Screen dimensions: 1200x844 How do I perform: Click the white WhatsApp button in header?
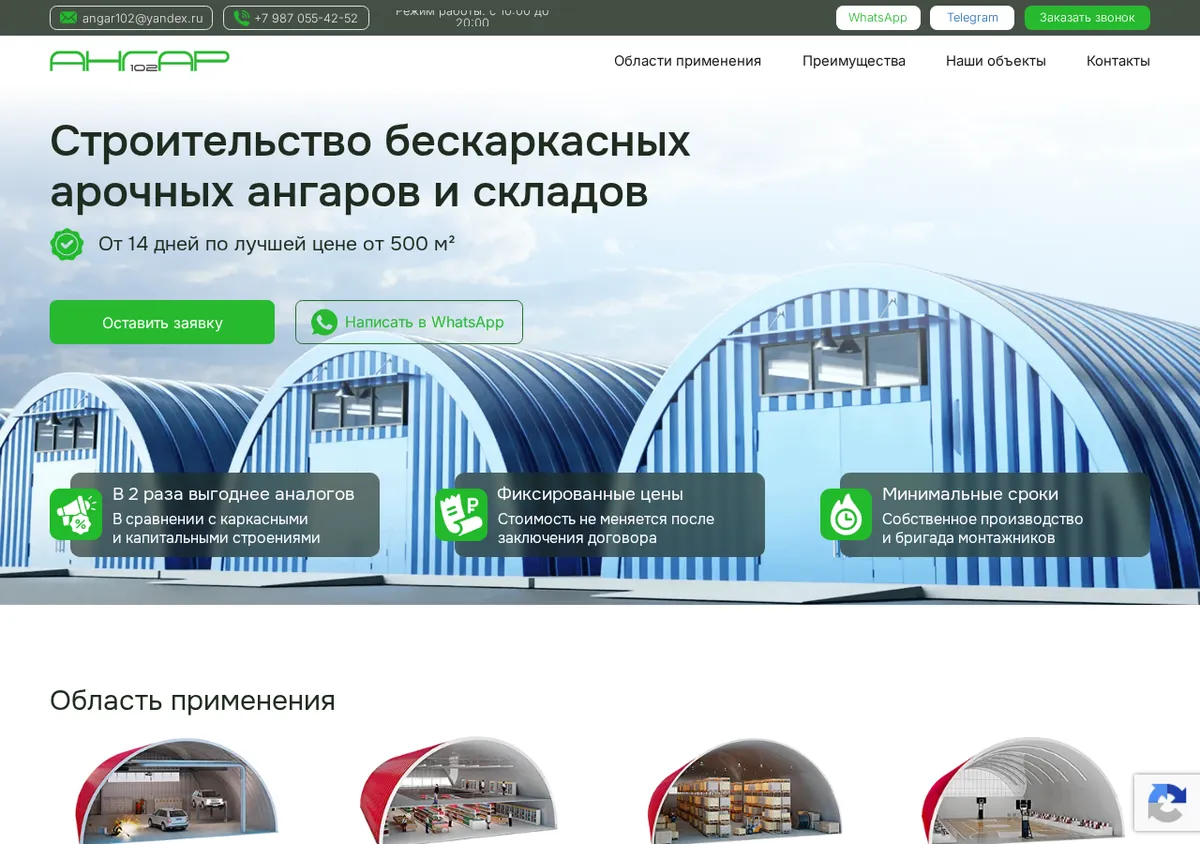[878, 18]
